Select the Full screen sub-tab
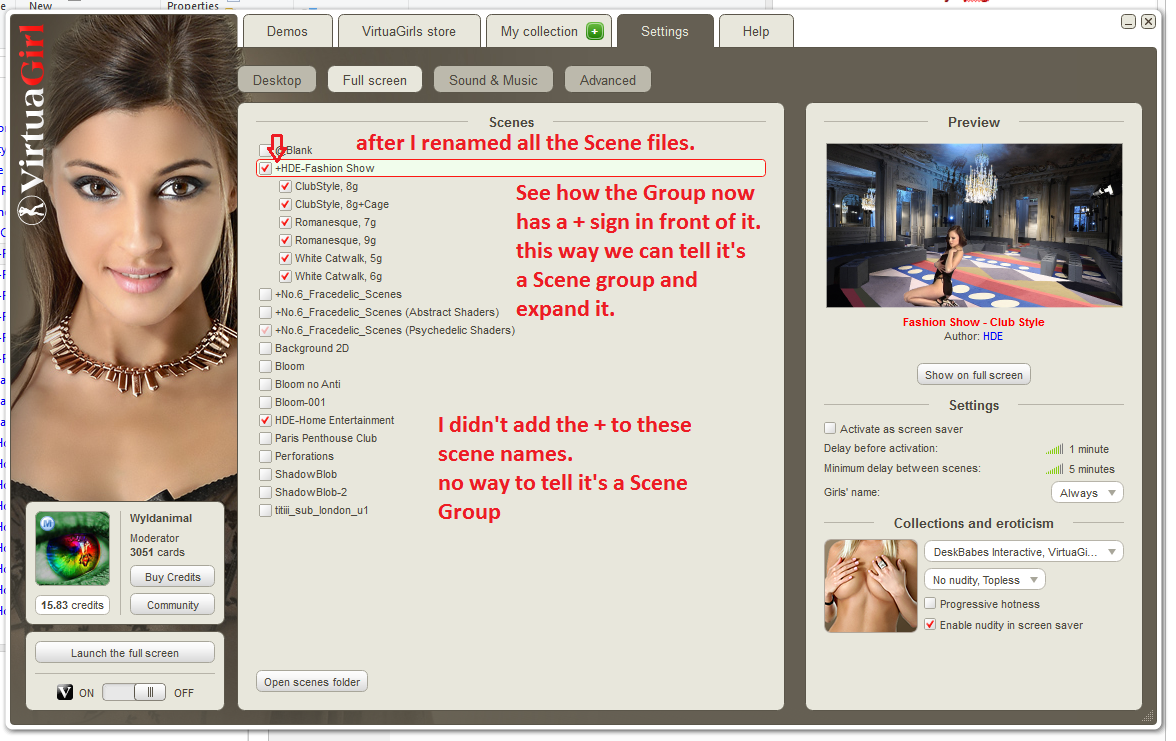Screen dimensions: 1176x741 (375, 80)
